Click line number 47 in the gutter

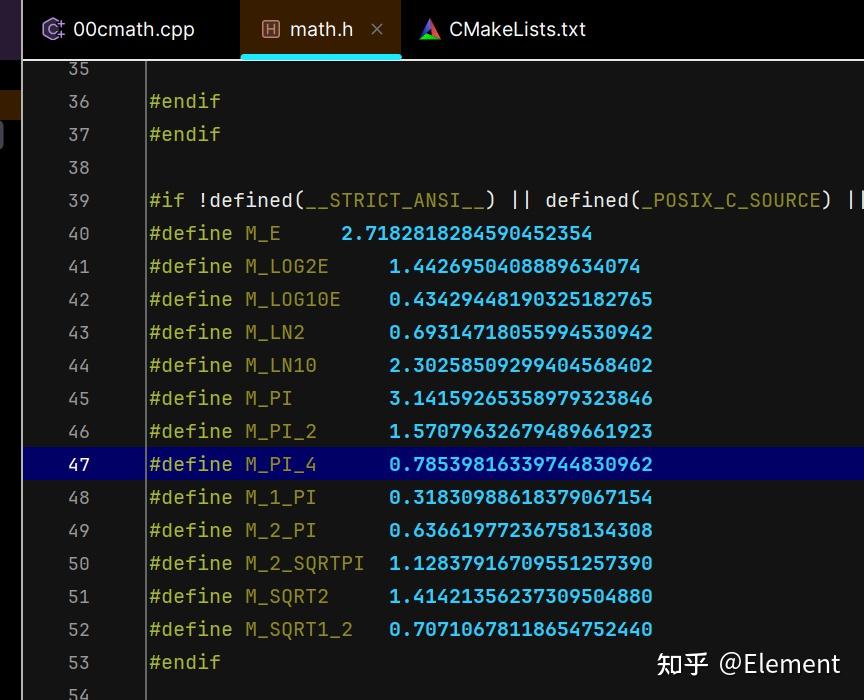[79, 464]
